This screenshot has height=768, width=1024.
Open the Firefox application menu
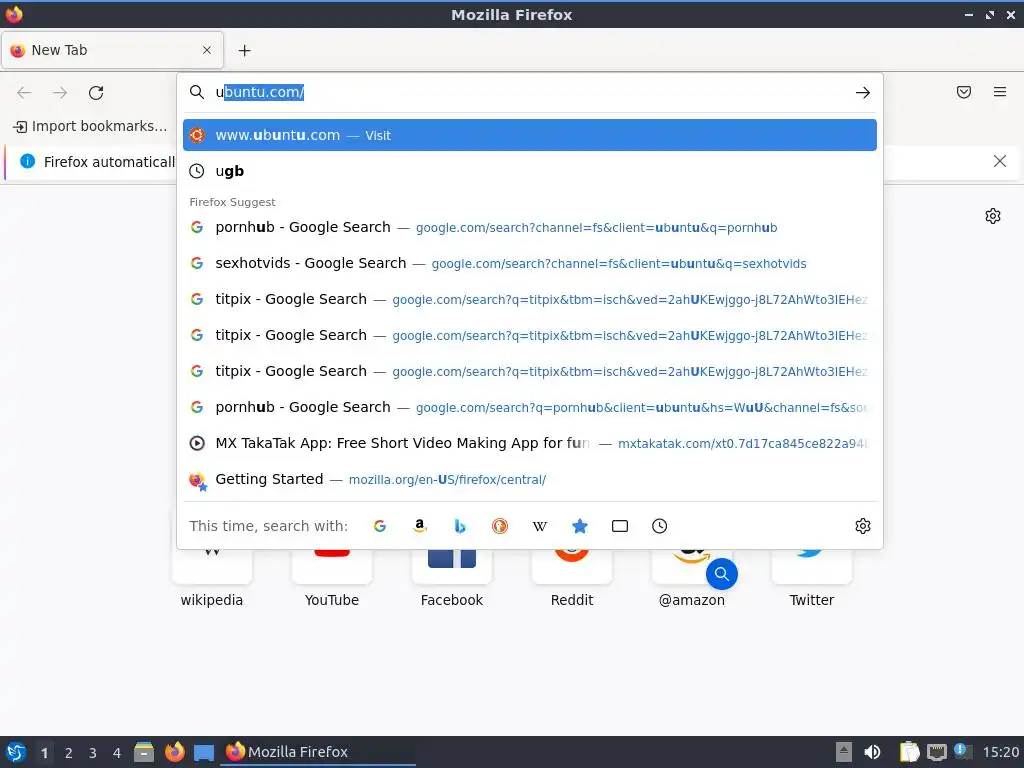click(x=1000, y=92)
